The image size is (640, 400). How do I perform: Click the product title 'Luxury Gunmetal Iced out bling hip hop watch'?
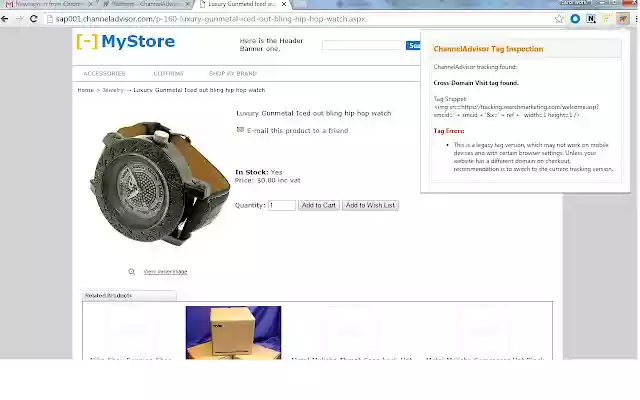(x=313, y=113)
